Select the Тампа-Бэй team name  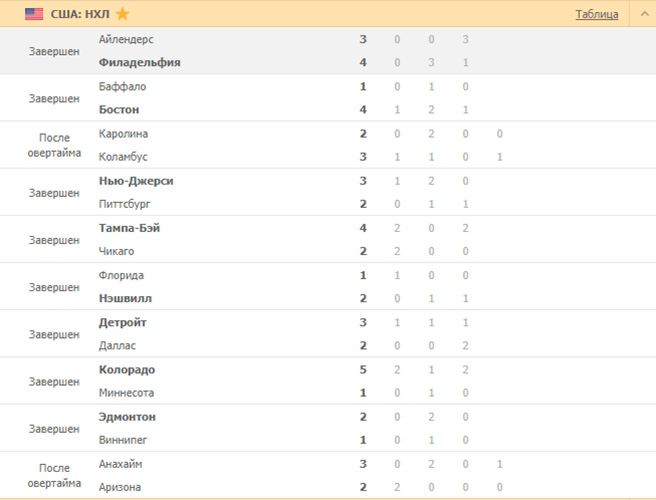pyautogui.click(x=129, y=228)
